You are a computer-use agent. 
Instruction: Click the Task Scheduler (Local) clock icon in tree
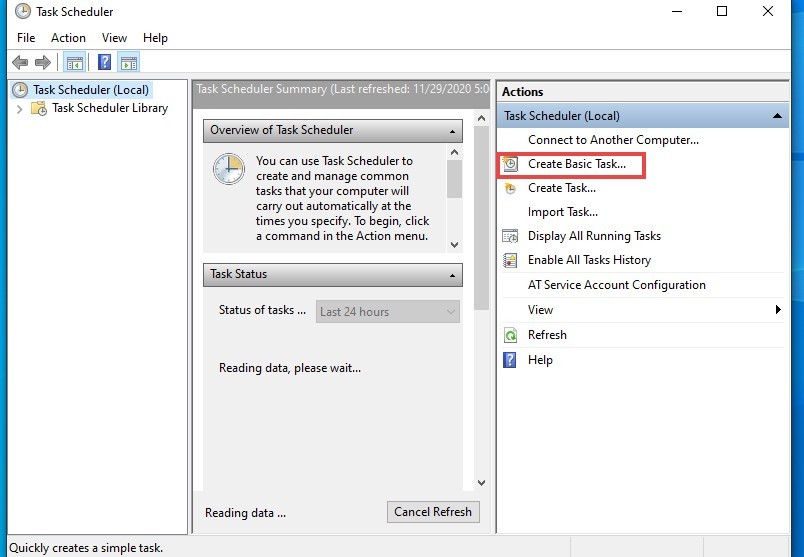19,90
